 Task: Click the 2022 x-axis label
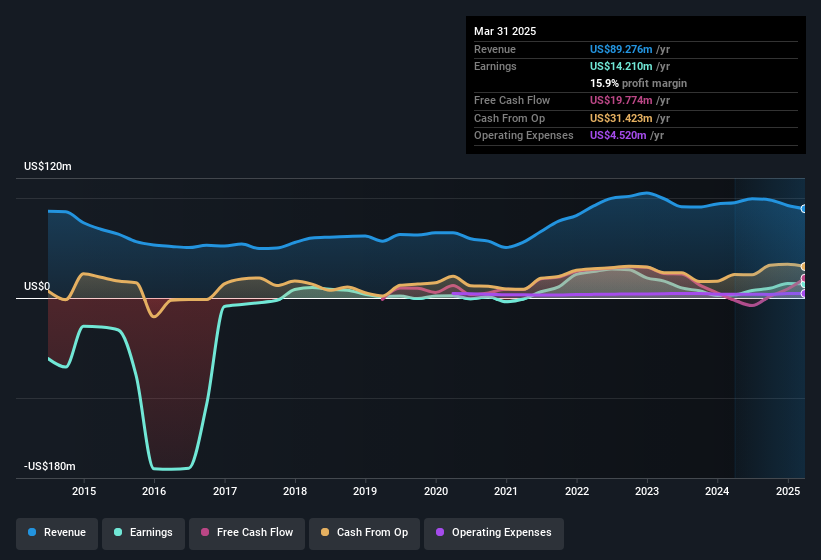[576, 491]
